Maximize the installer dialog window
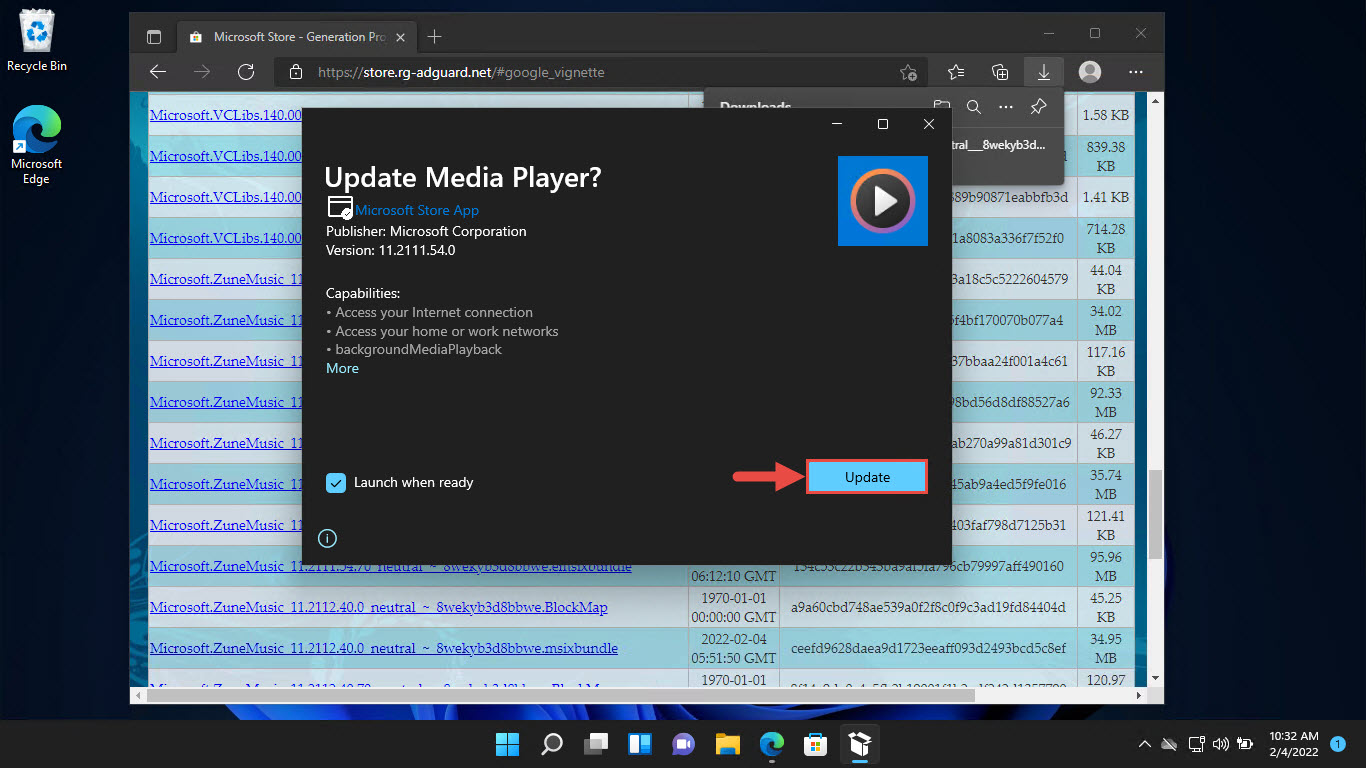 883,124
